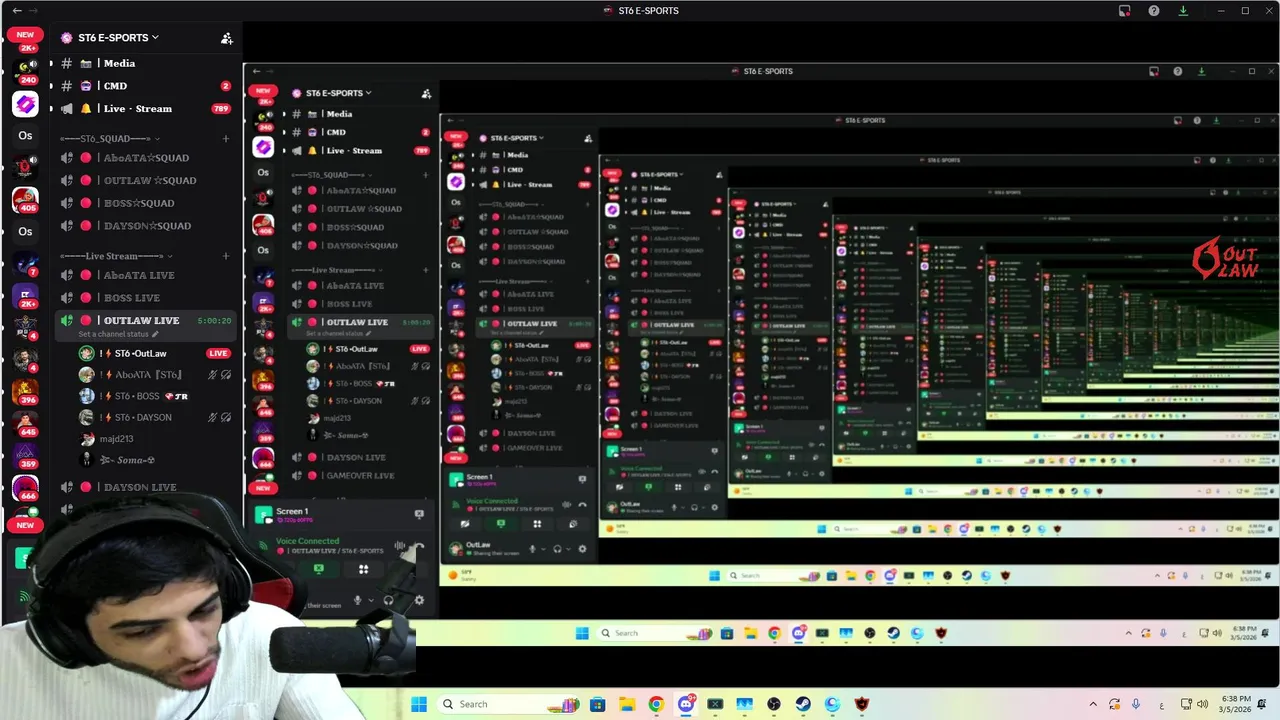
Task: Add a channel to ST6_SQUAD category in main window
Action: pos(226,139)
